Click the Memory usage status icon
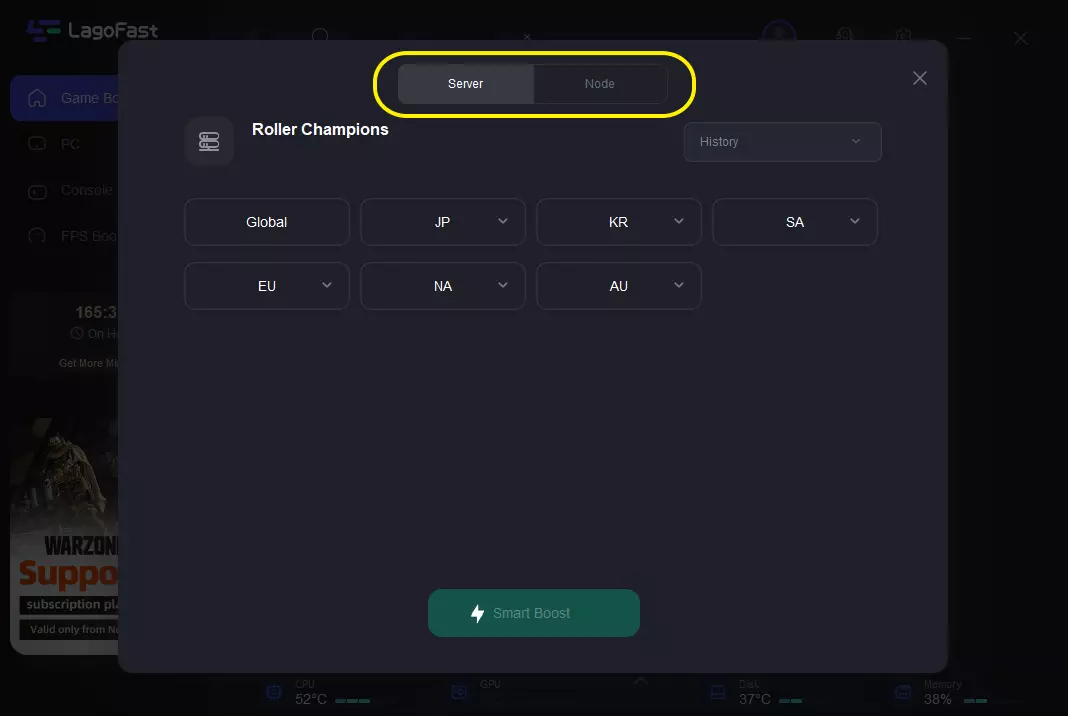 pos(902,693)
